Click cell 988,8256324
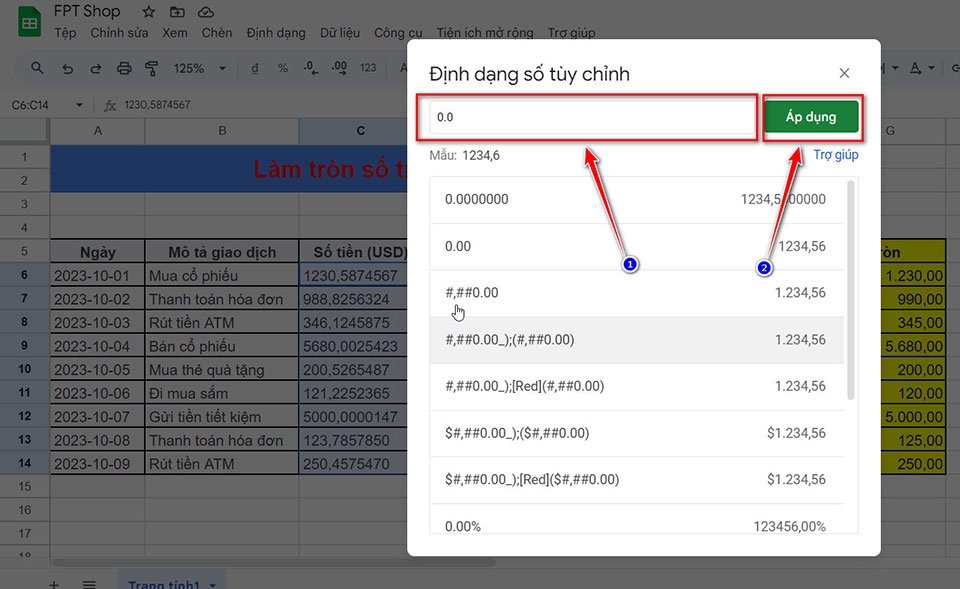The width and height of the screenshot is (960, 589). point(353,299)
